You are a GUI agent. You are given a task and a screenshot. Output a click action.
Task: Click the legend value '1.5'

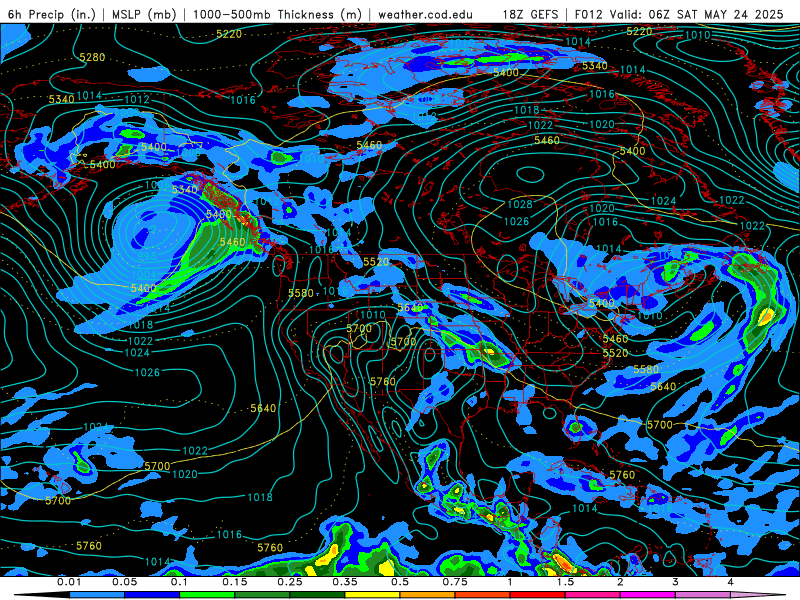pos(565,582)
